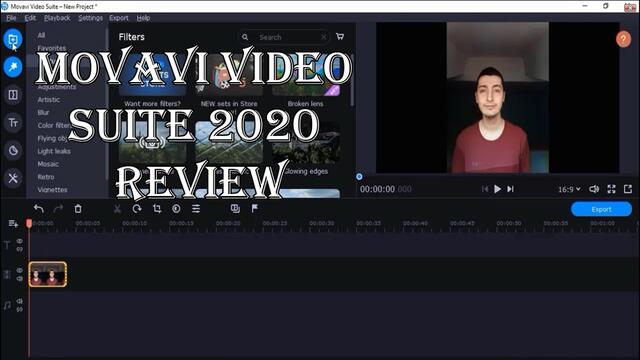Rotate clip with the rotate icon
Viewport: 640px width, 360px height.
pyautogui.click(x=137, y=209)
